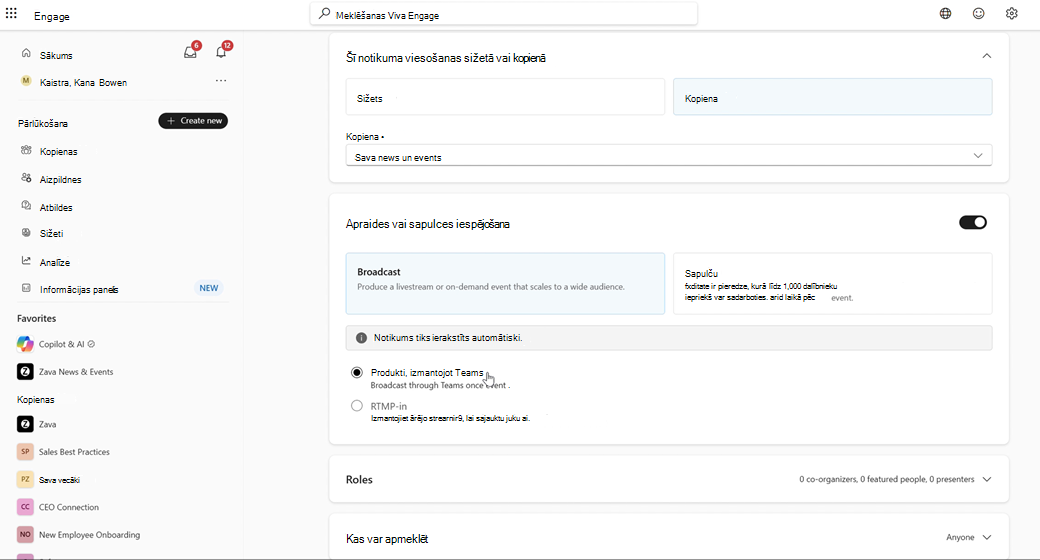This screenshot has height=560, width=1040.
Task: Open the inbox icon with badge 6
Action: pyautogui.click(x=191, y=51)
